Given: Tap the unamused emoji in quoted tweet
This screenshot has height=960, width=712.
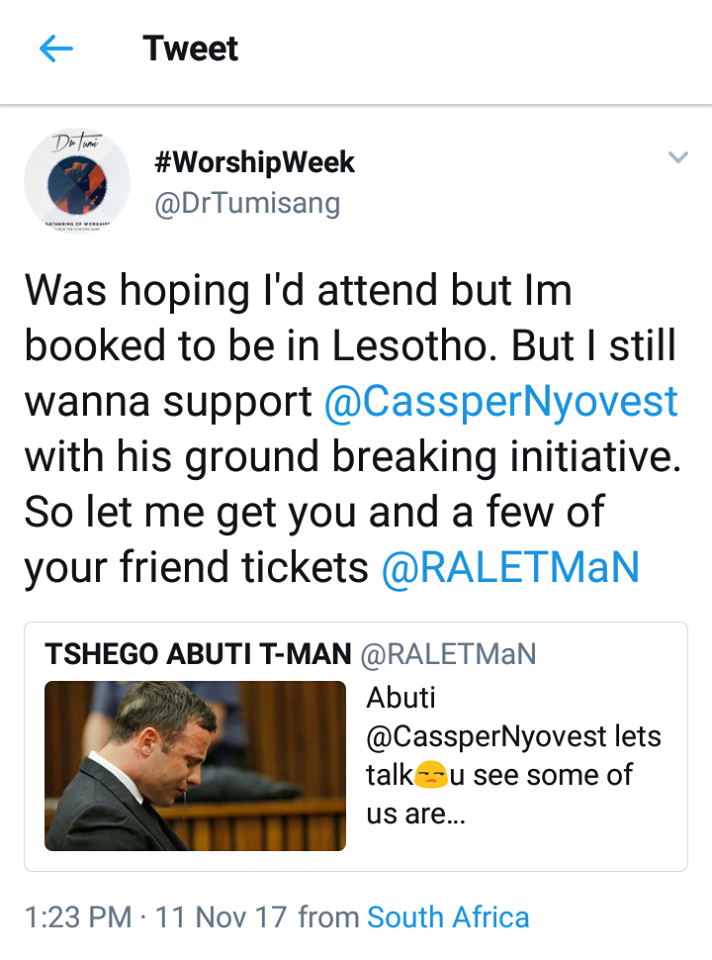Looking at the screenshot, I should click(x=432, y=776).
